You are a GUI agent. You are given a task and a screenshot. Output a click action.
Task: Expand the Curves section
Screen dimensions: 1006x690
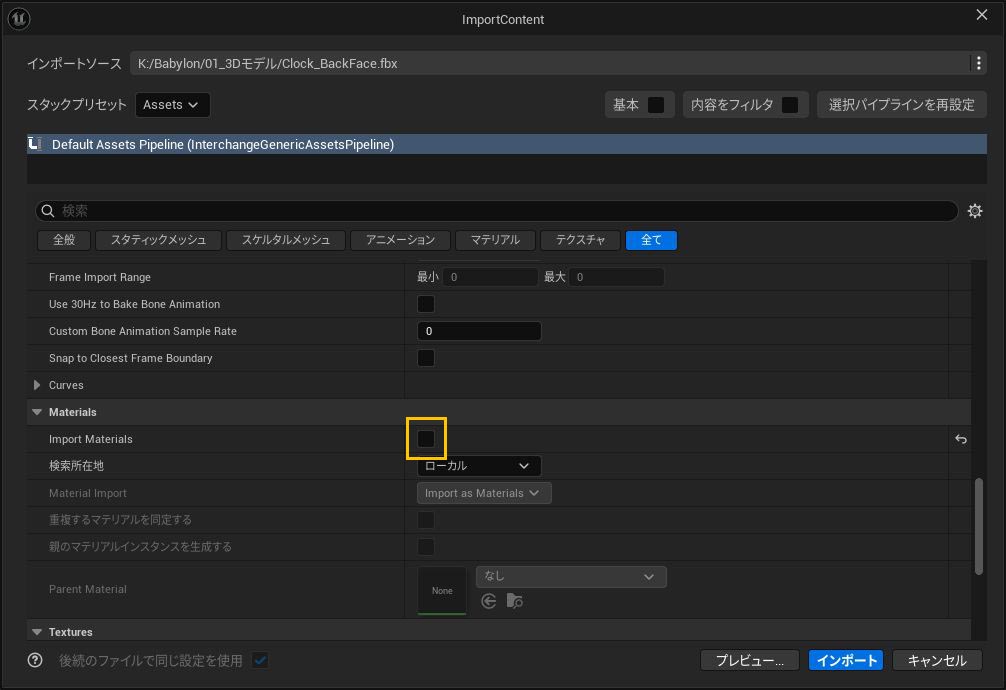click(x=37, y=385)
